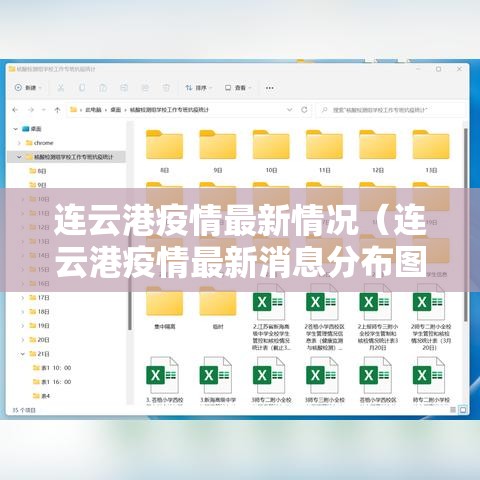Select the 临时 folder

(218, 308)
